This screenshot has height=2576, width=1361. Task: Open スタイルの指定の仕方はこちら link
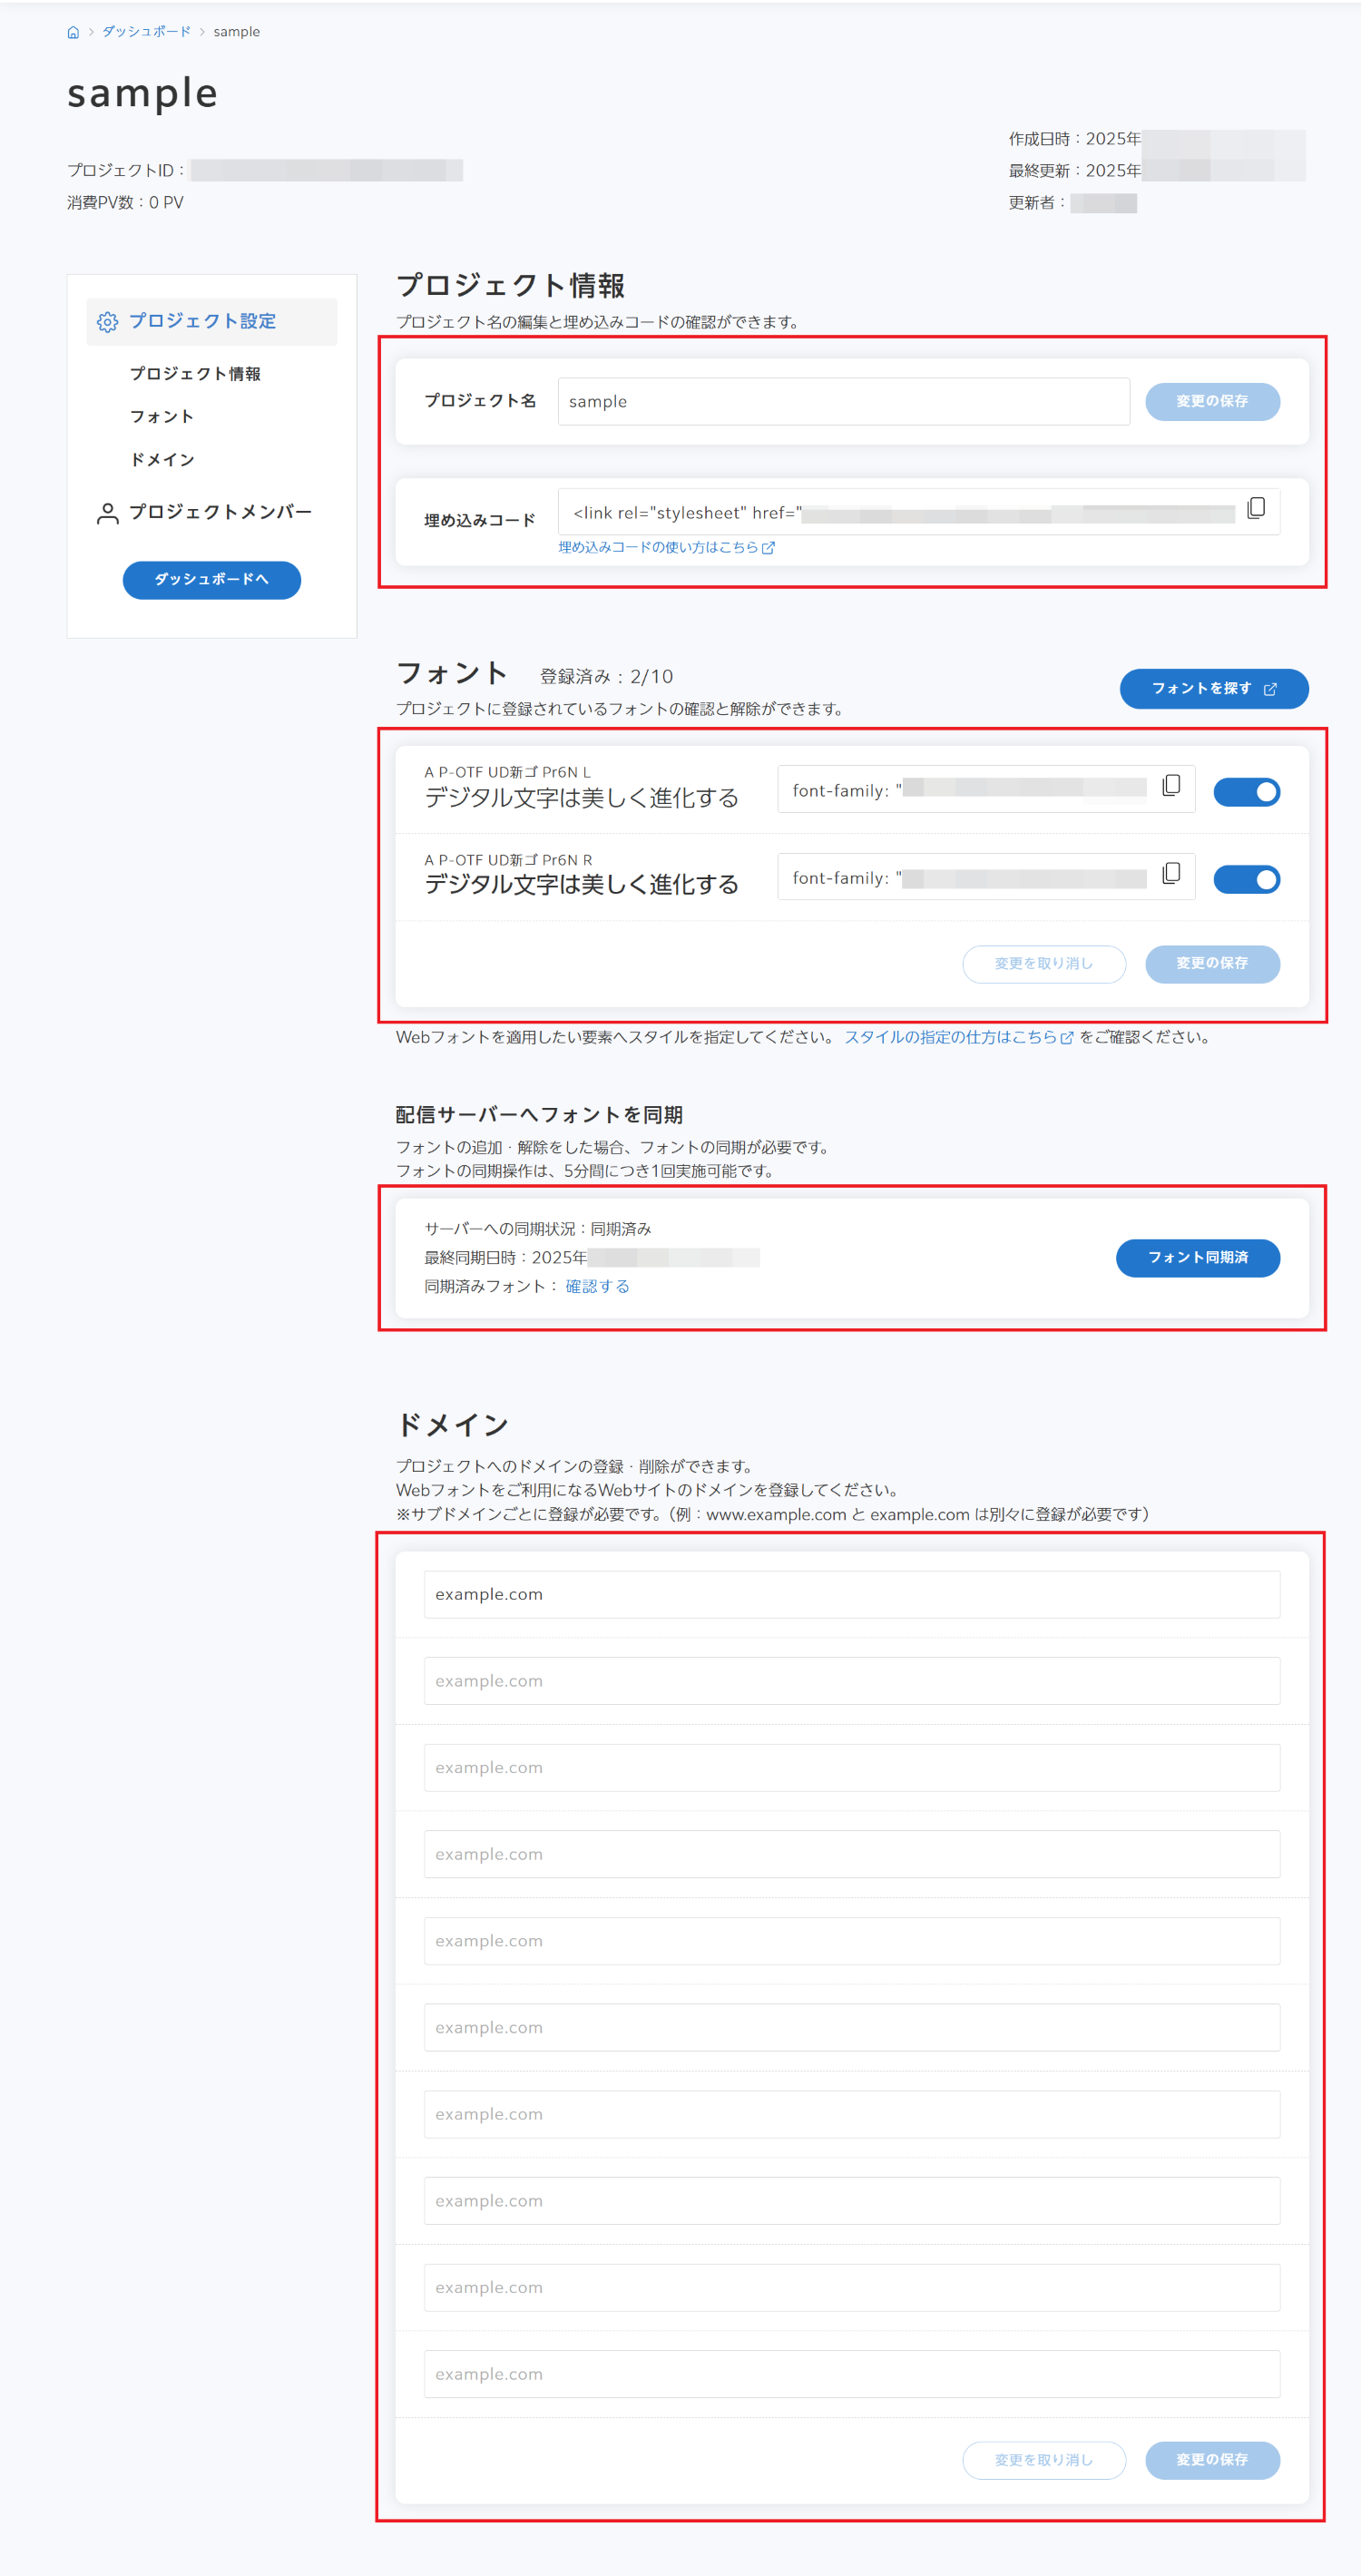(x=958, y=1037)
